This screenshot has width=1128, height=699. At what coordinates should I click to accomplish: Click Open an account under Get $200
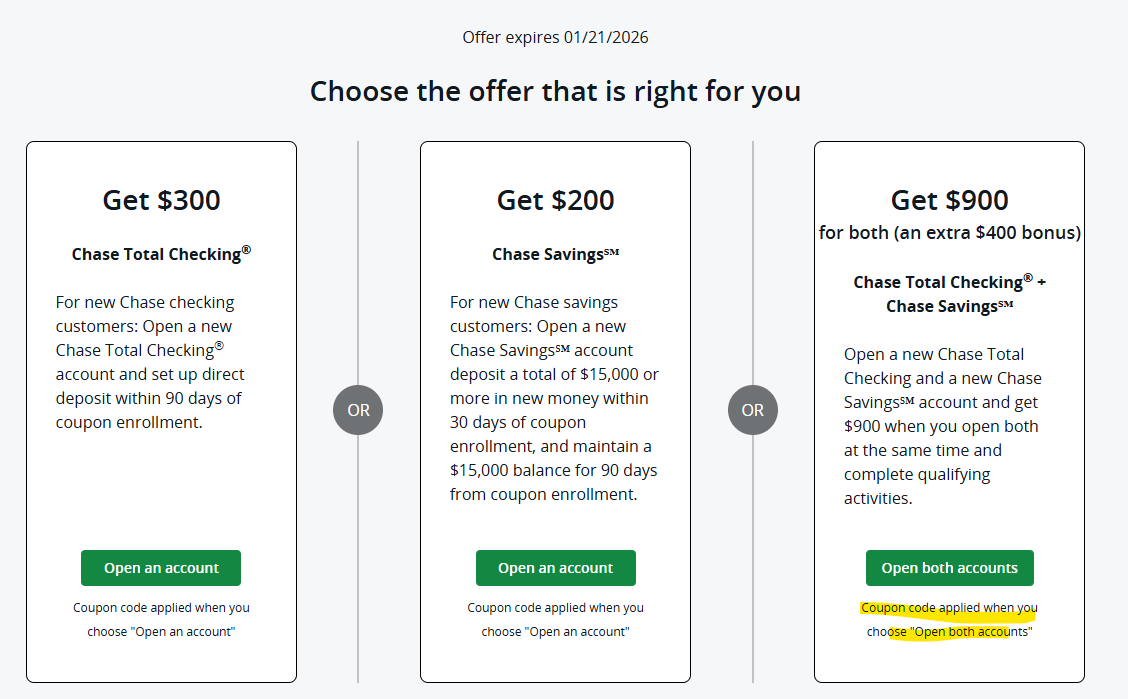[x=555, y=568]
